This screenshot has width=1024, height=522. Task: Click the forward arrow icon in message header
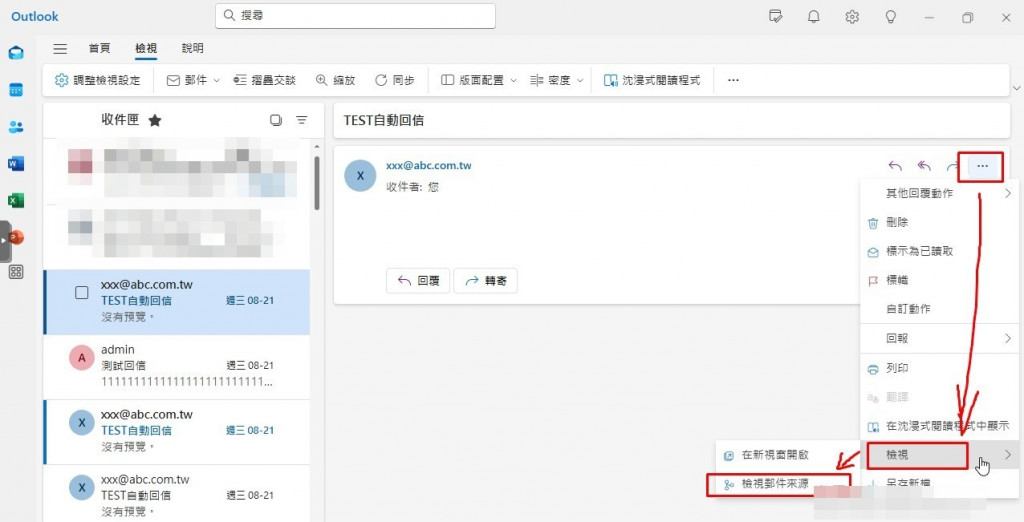click(x=951, y=167)
